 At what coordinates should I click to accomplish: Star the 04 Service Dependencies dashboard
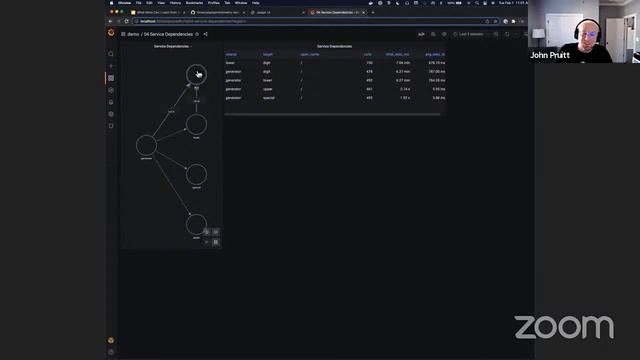[x=197, y=34]
